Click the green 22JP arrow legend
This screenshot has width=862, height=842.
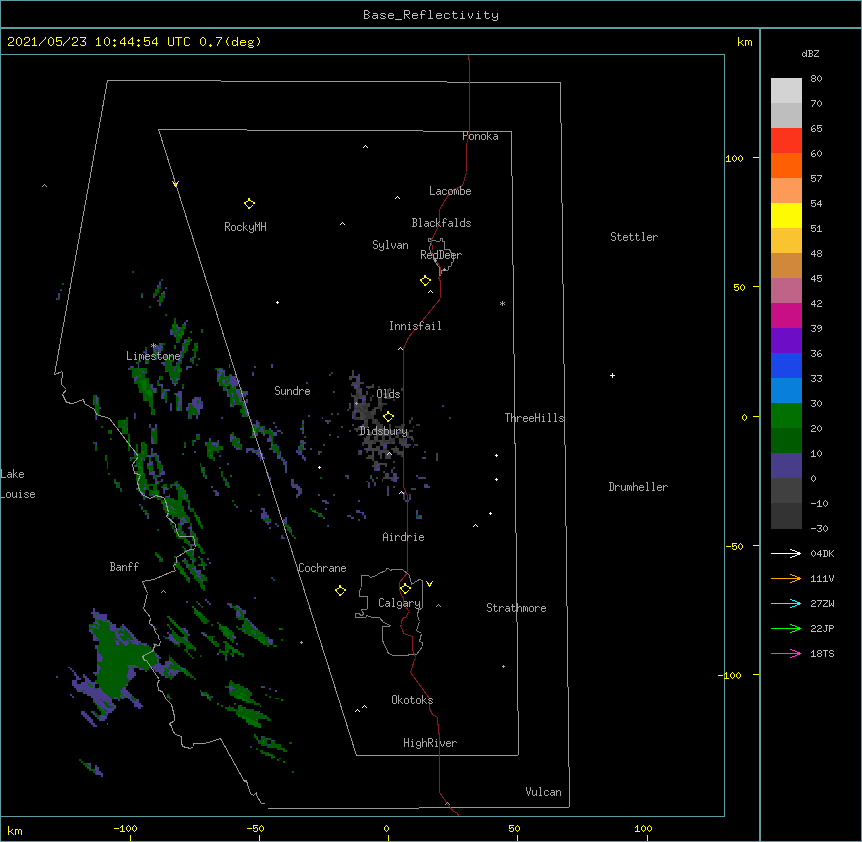786,628
